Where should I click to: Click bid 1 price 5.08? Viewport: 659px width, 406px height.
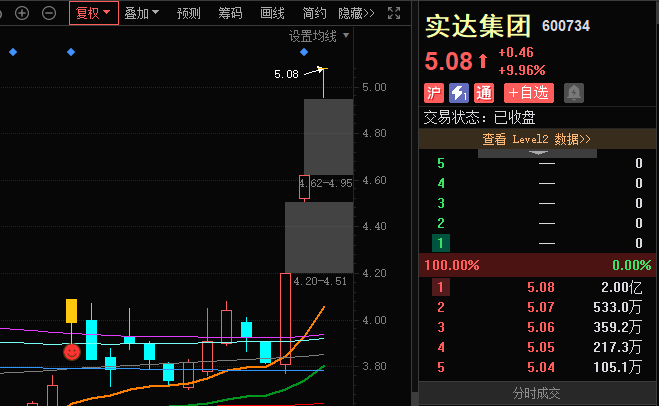click(540, 287)
